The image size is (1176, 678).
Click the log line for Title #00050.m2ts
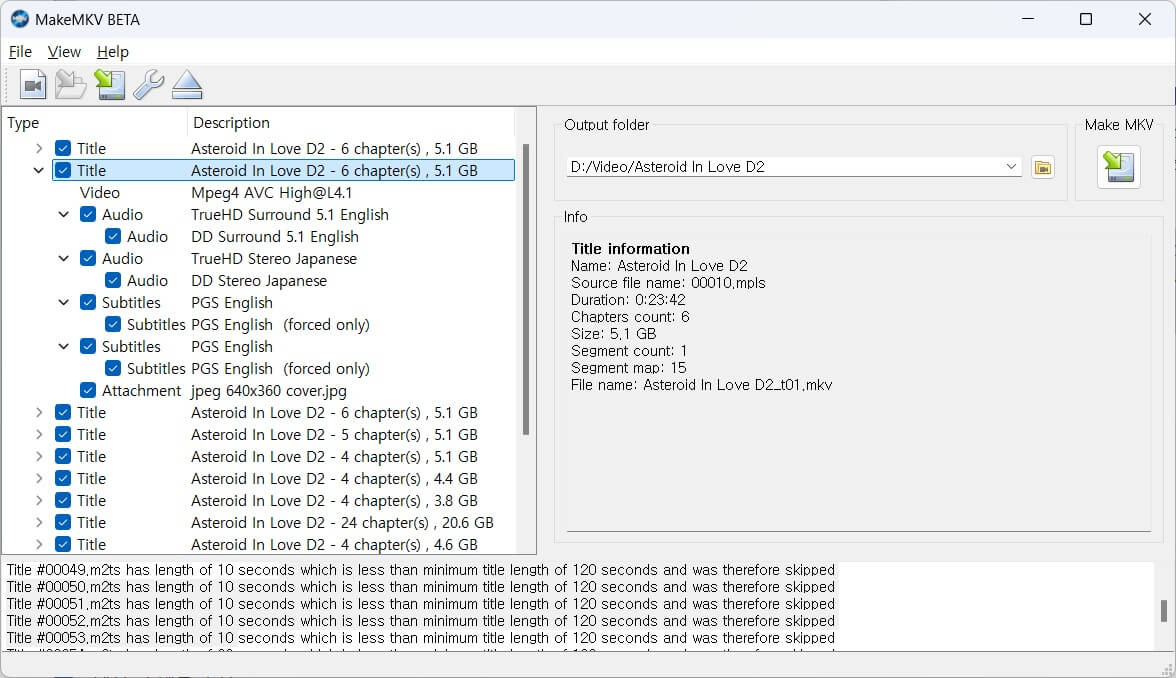[x=421, y=587]
